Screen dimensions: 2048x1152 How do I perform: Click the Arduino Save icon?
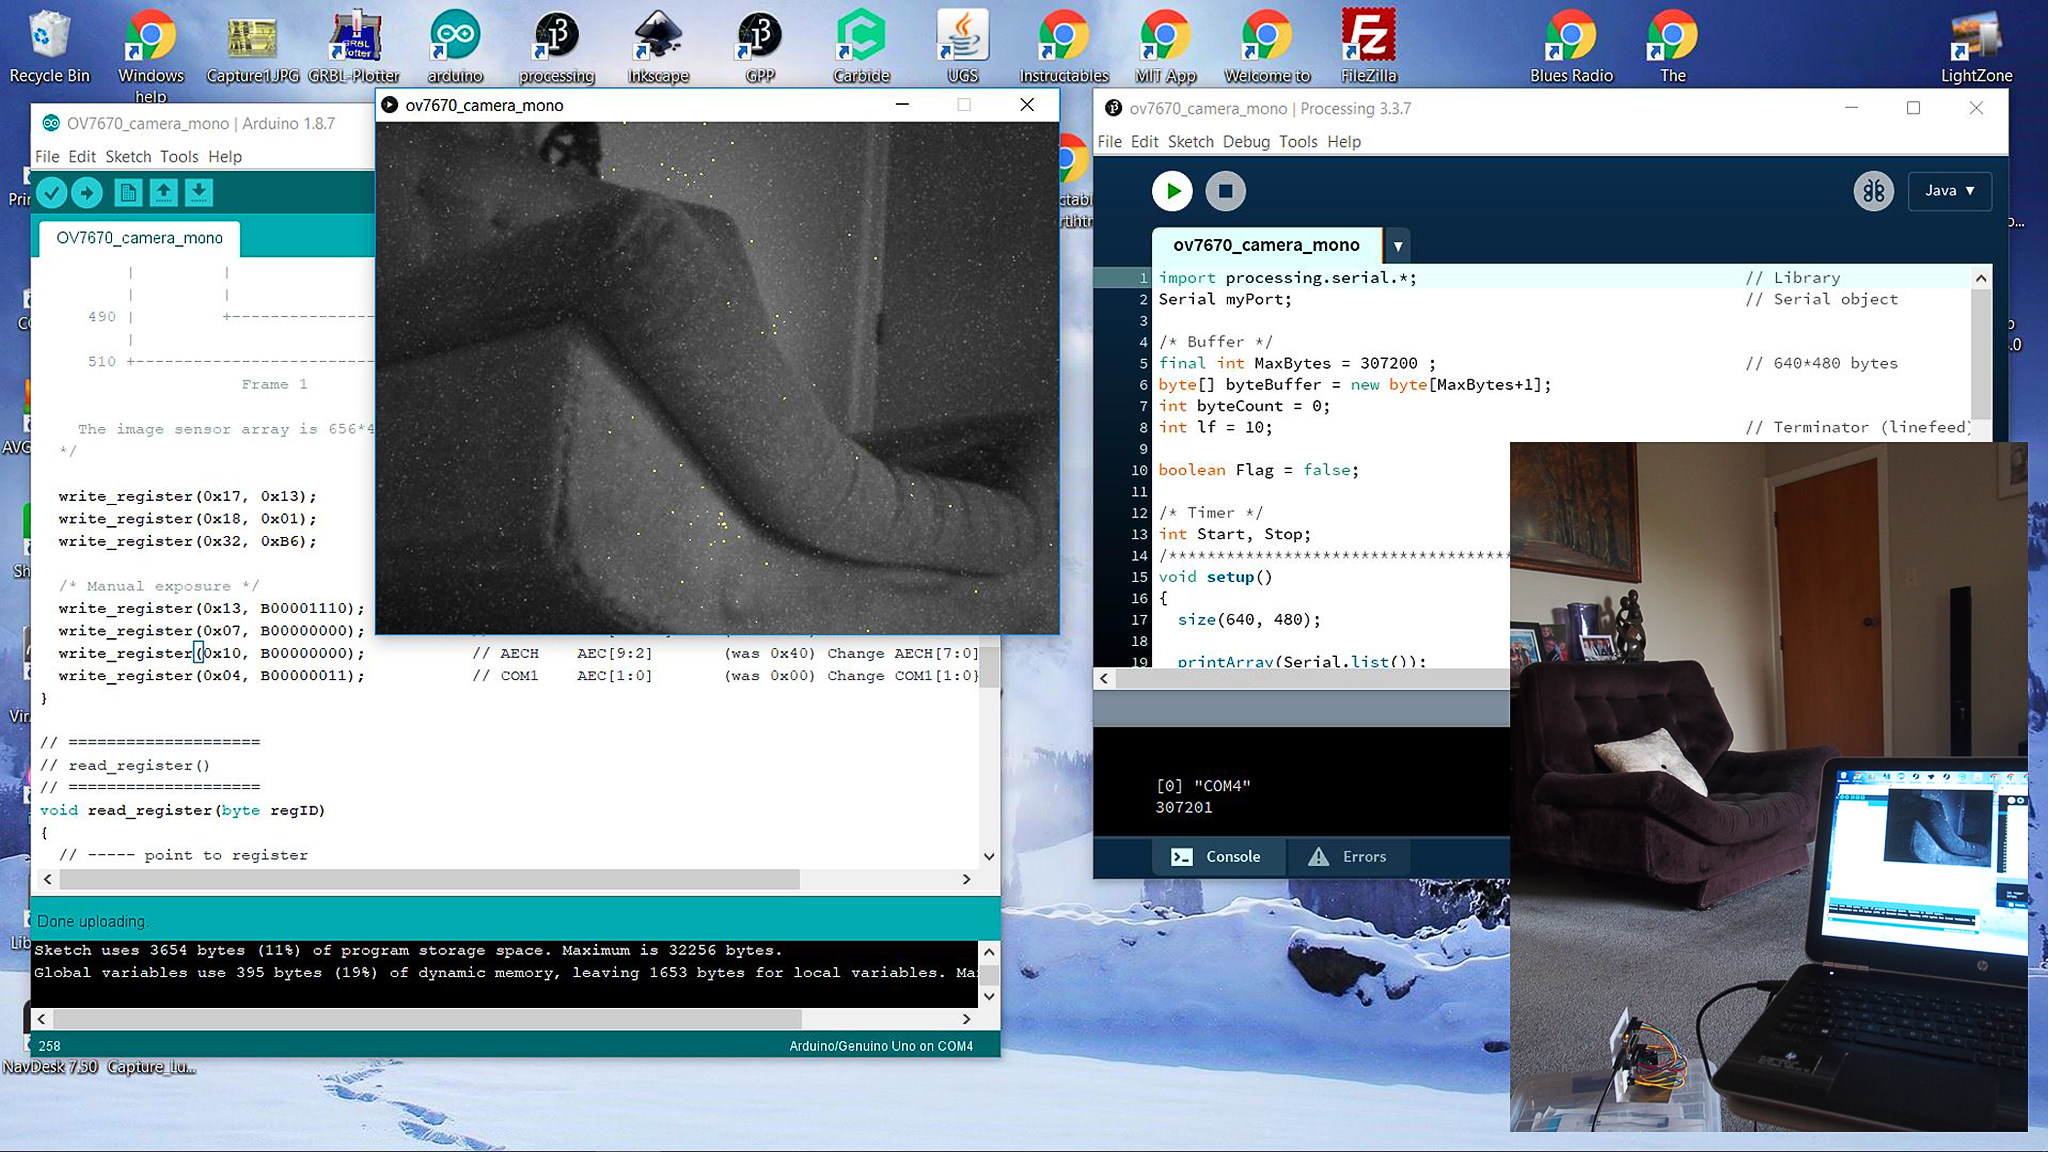(200, 193)
